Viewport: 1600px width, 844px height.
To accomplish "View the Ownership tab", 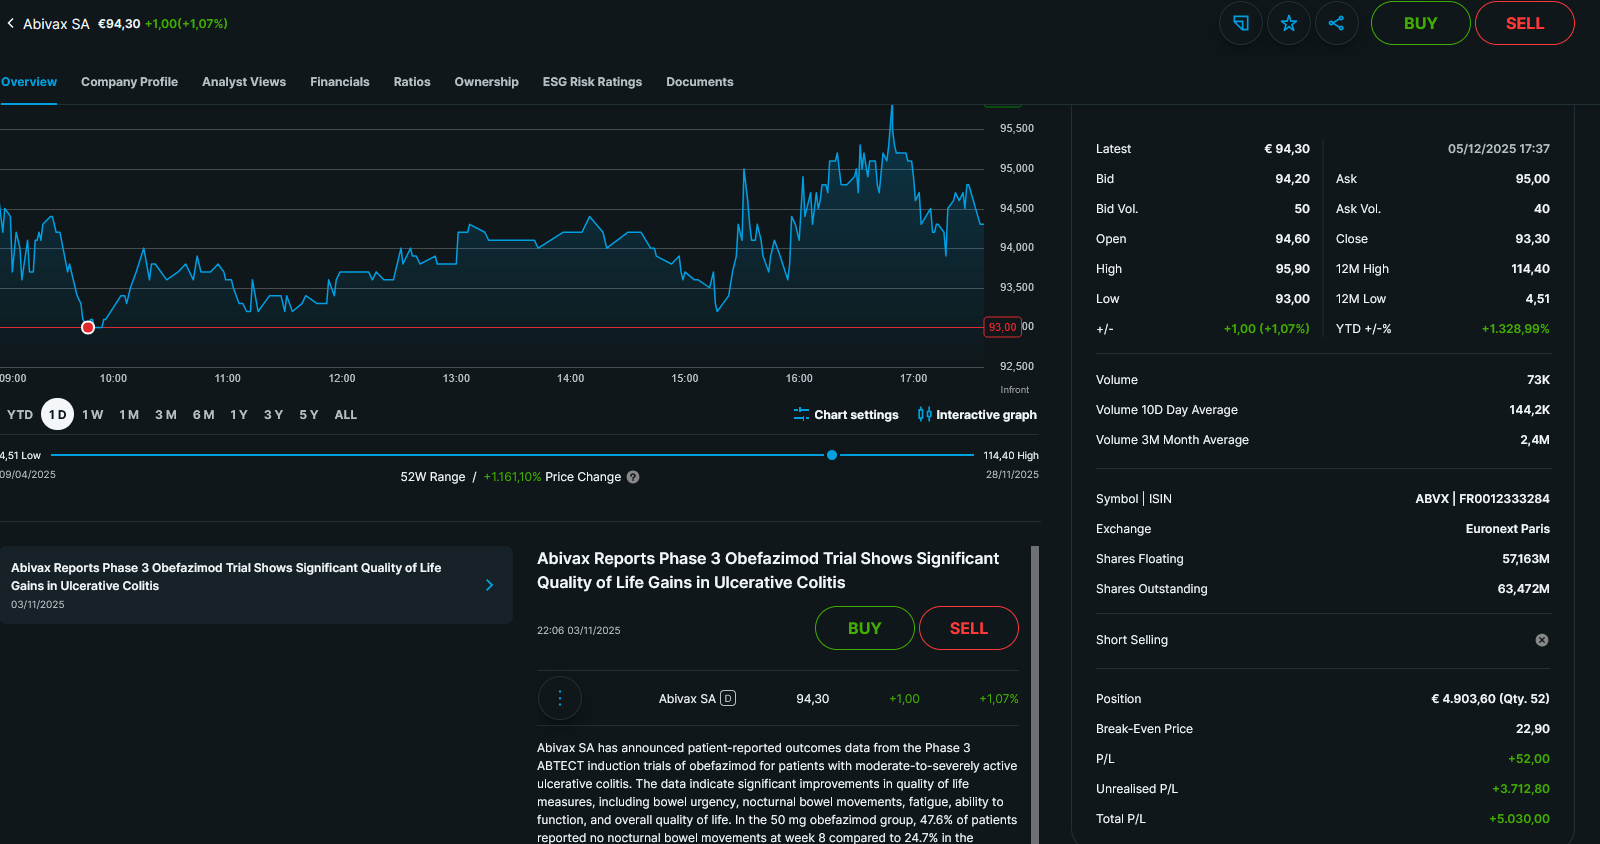I will coord(487,82).
